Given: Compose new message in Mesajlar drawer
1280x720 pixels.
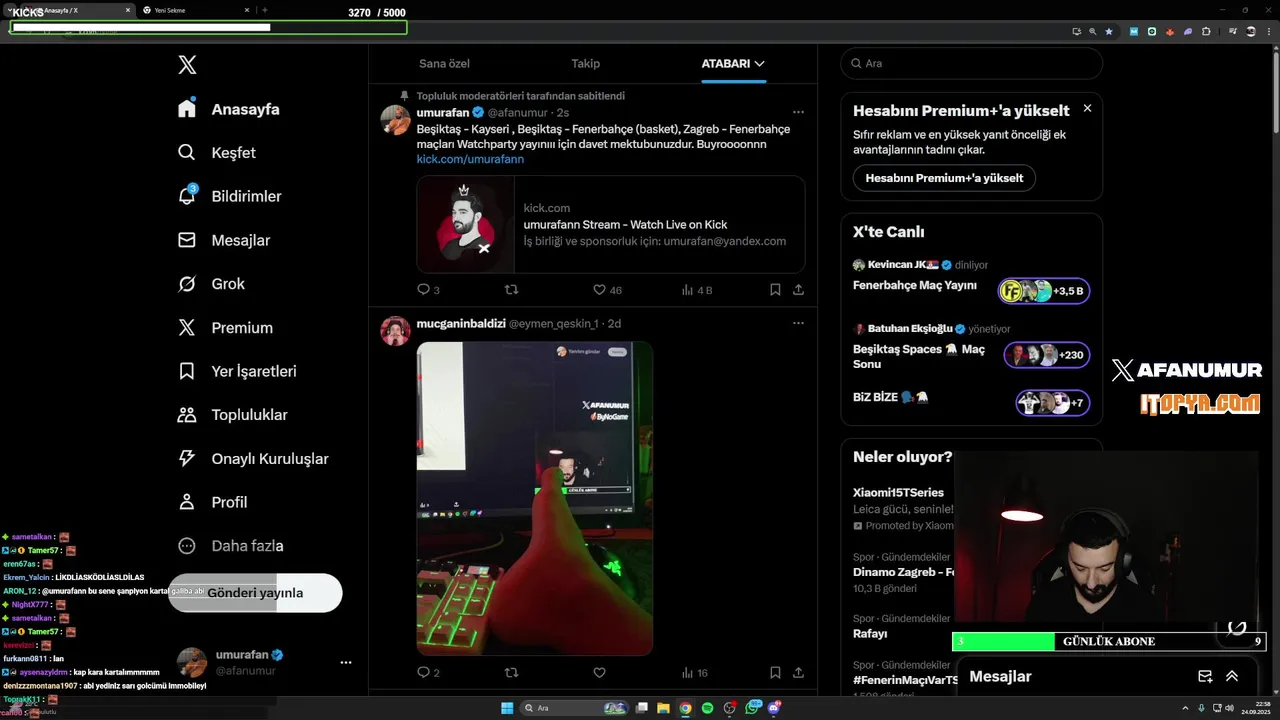Looking at the screenshot, I should coord(1205,676).
